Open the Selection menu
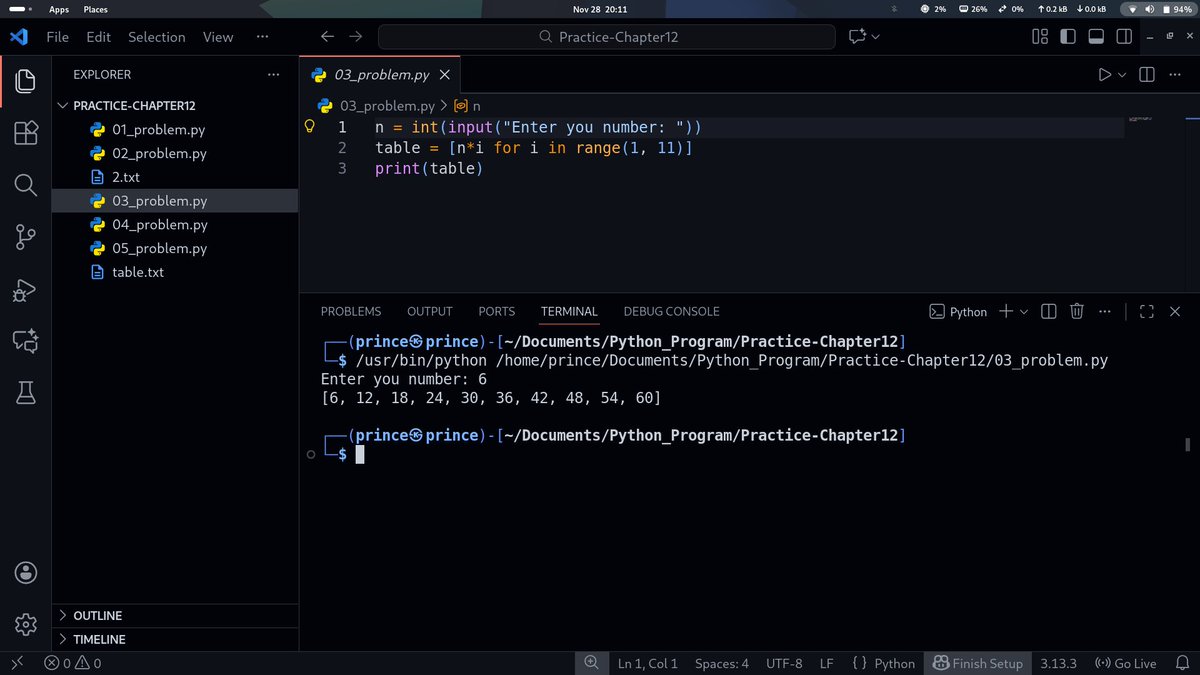The height and width of the screenshot is (675, 1200). (156, 36)
